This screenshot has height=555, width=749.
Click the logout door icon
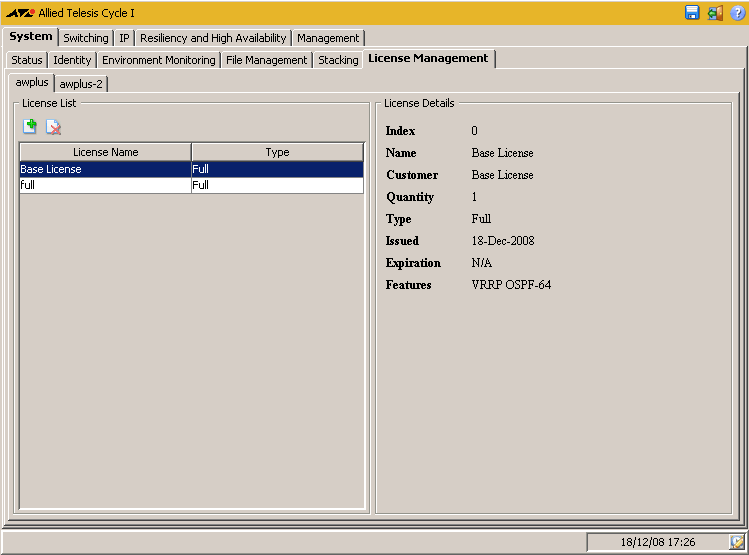(715, 13)
